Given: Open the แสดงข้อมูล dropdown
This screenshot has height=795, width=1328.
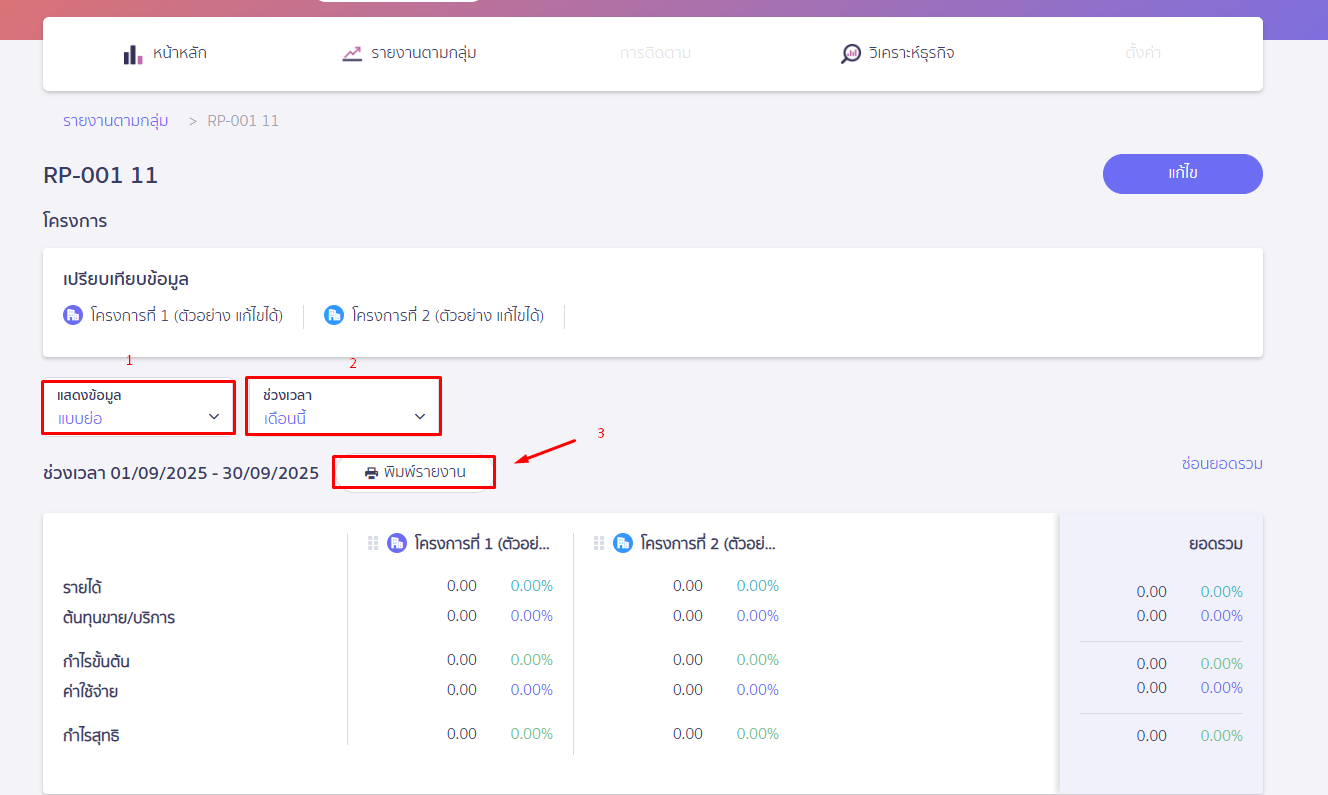Looking at the screenshot, I should click(x=139, y=407).
